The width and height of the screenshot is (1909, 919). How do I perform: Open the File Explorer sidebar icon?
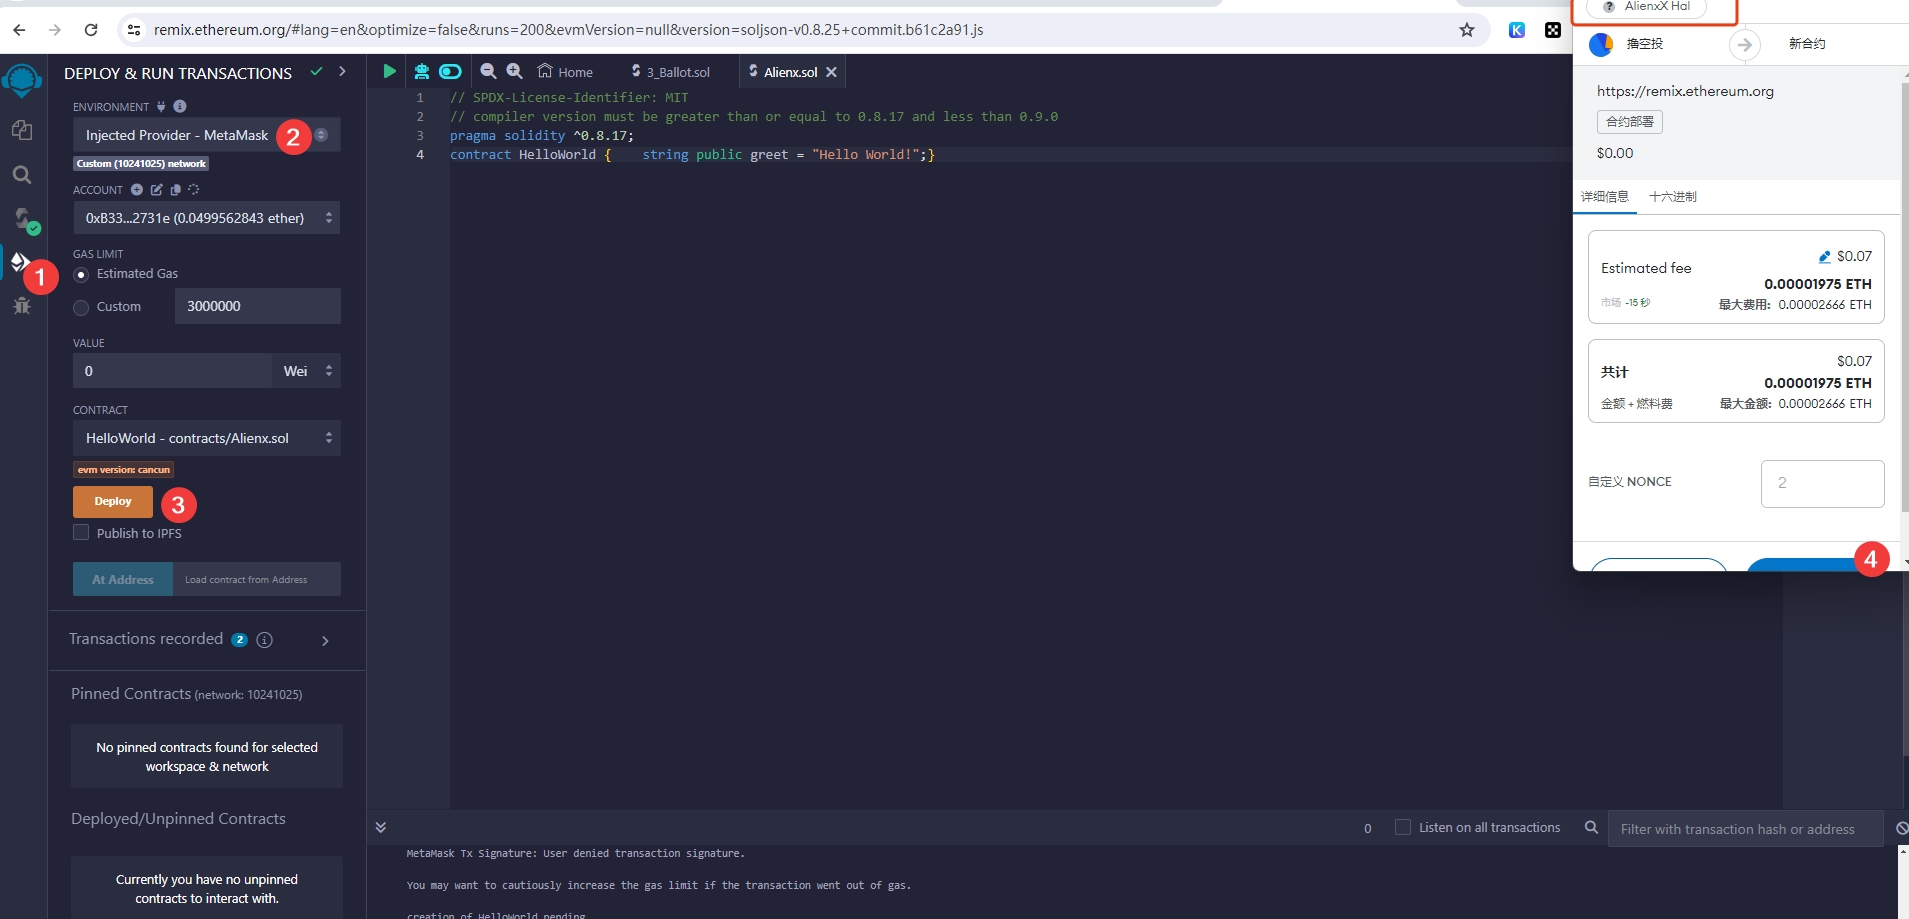pos(22,131)
